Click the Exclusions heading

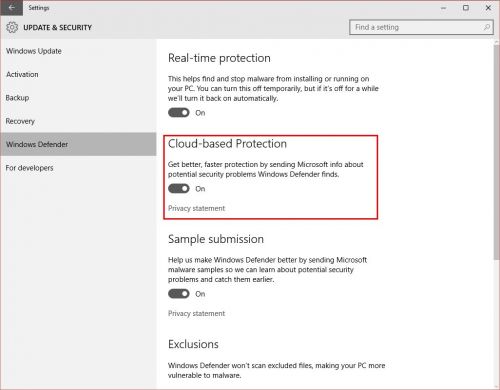click(x=193, y=344)
